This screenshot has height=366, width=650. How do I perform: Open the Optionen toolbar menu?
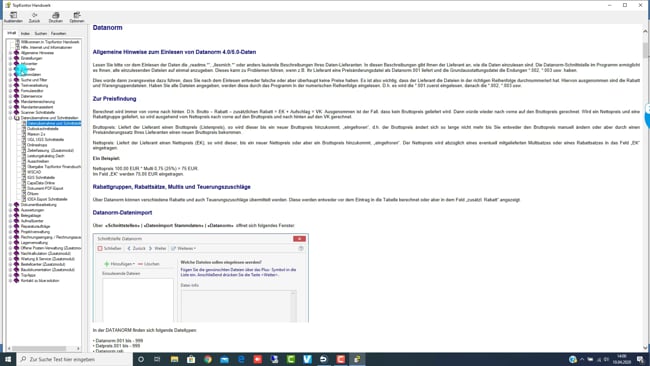pos(77,17)
